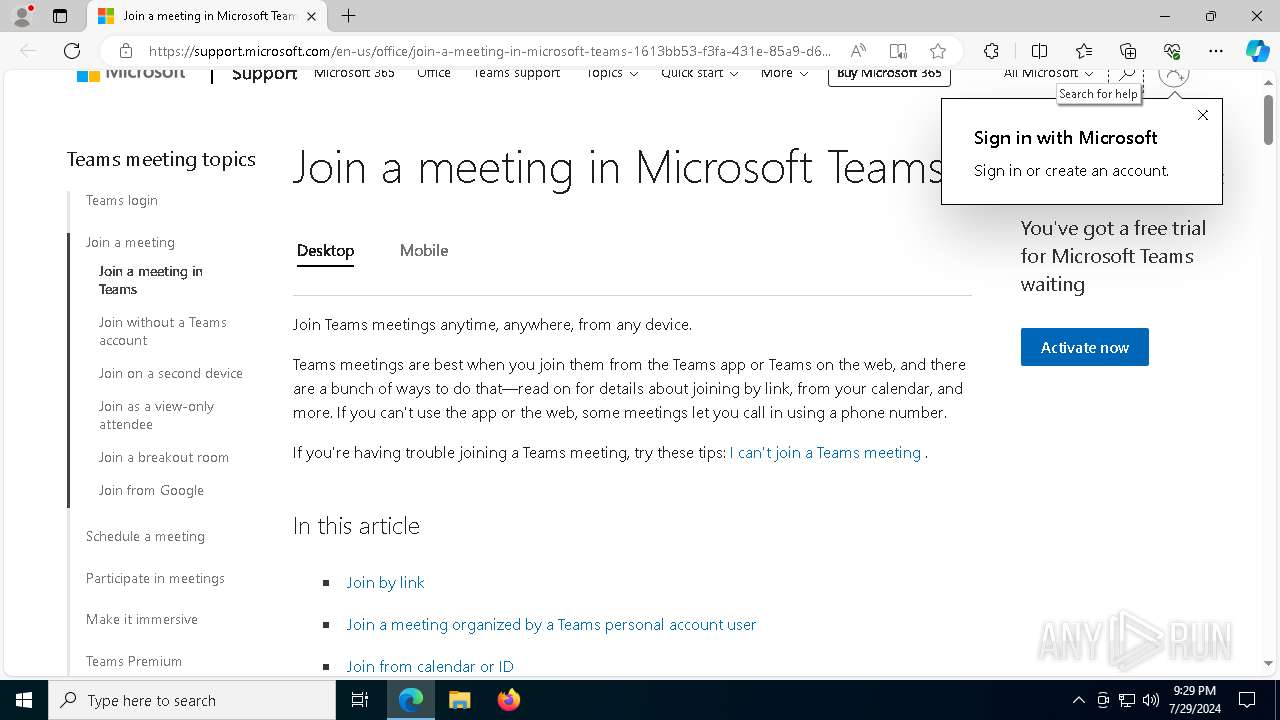
Task: Follow I can't join a Teams meeting link
Action: [825, 452]
